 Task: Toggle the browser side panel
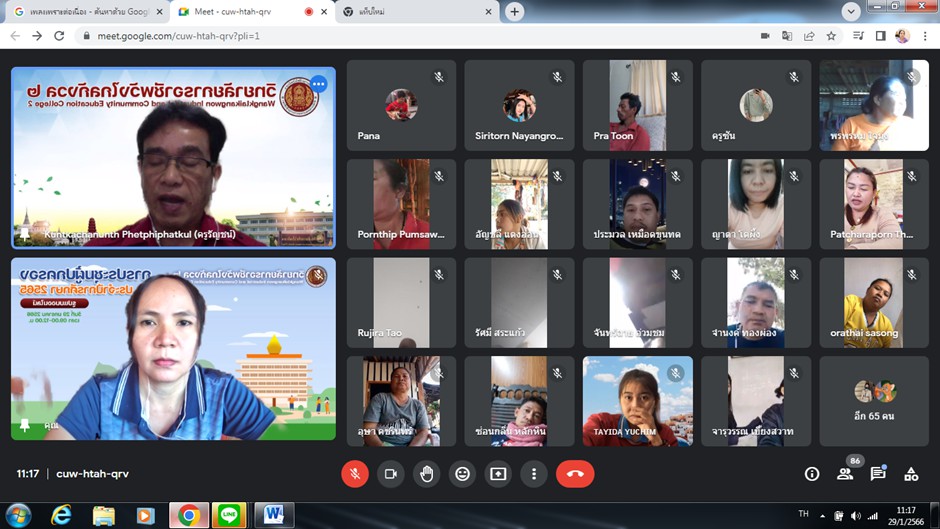tap(881, 36)
